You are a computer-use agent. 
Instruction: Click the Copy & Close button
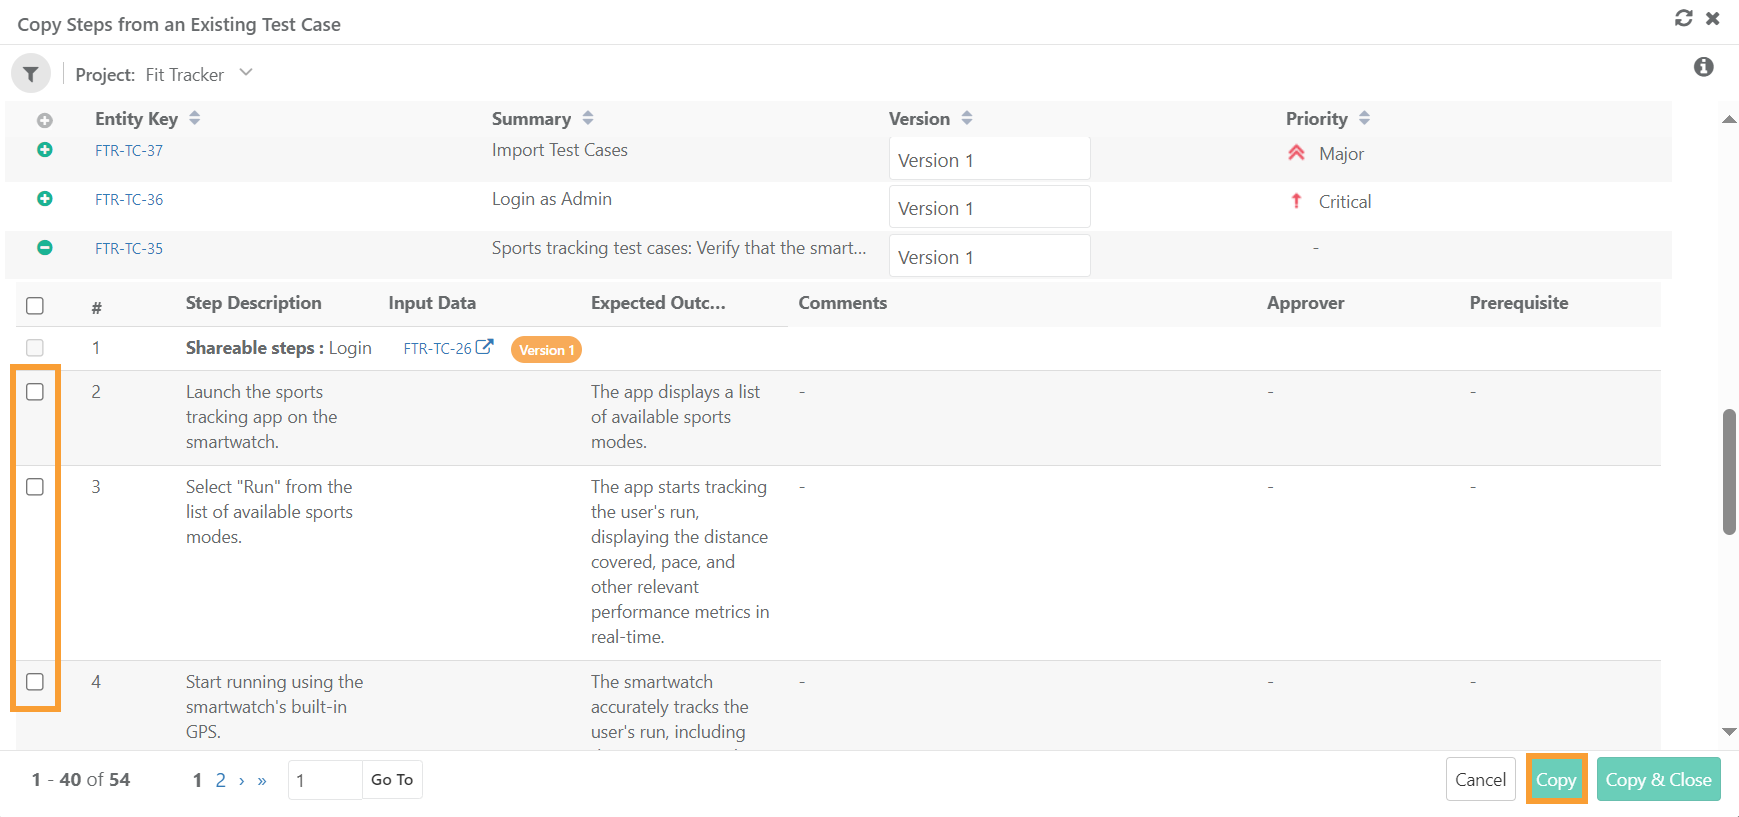[1658, 780]
